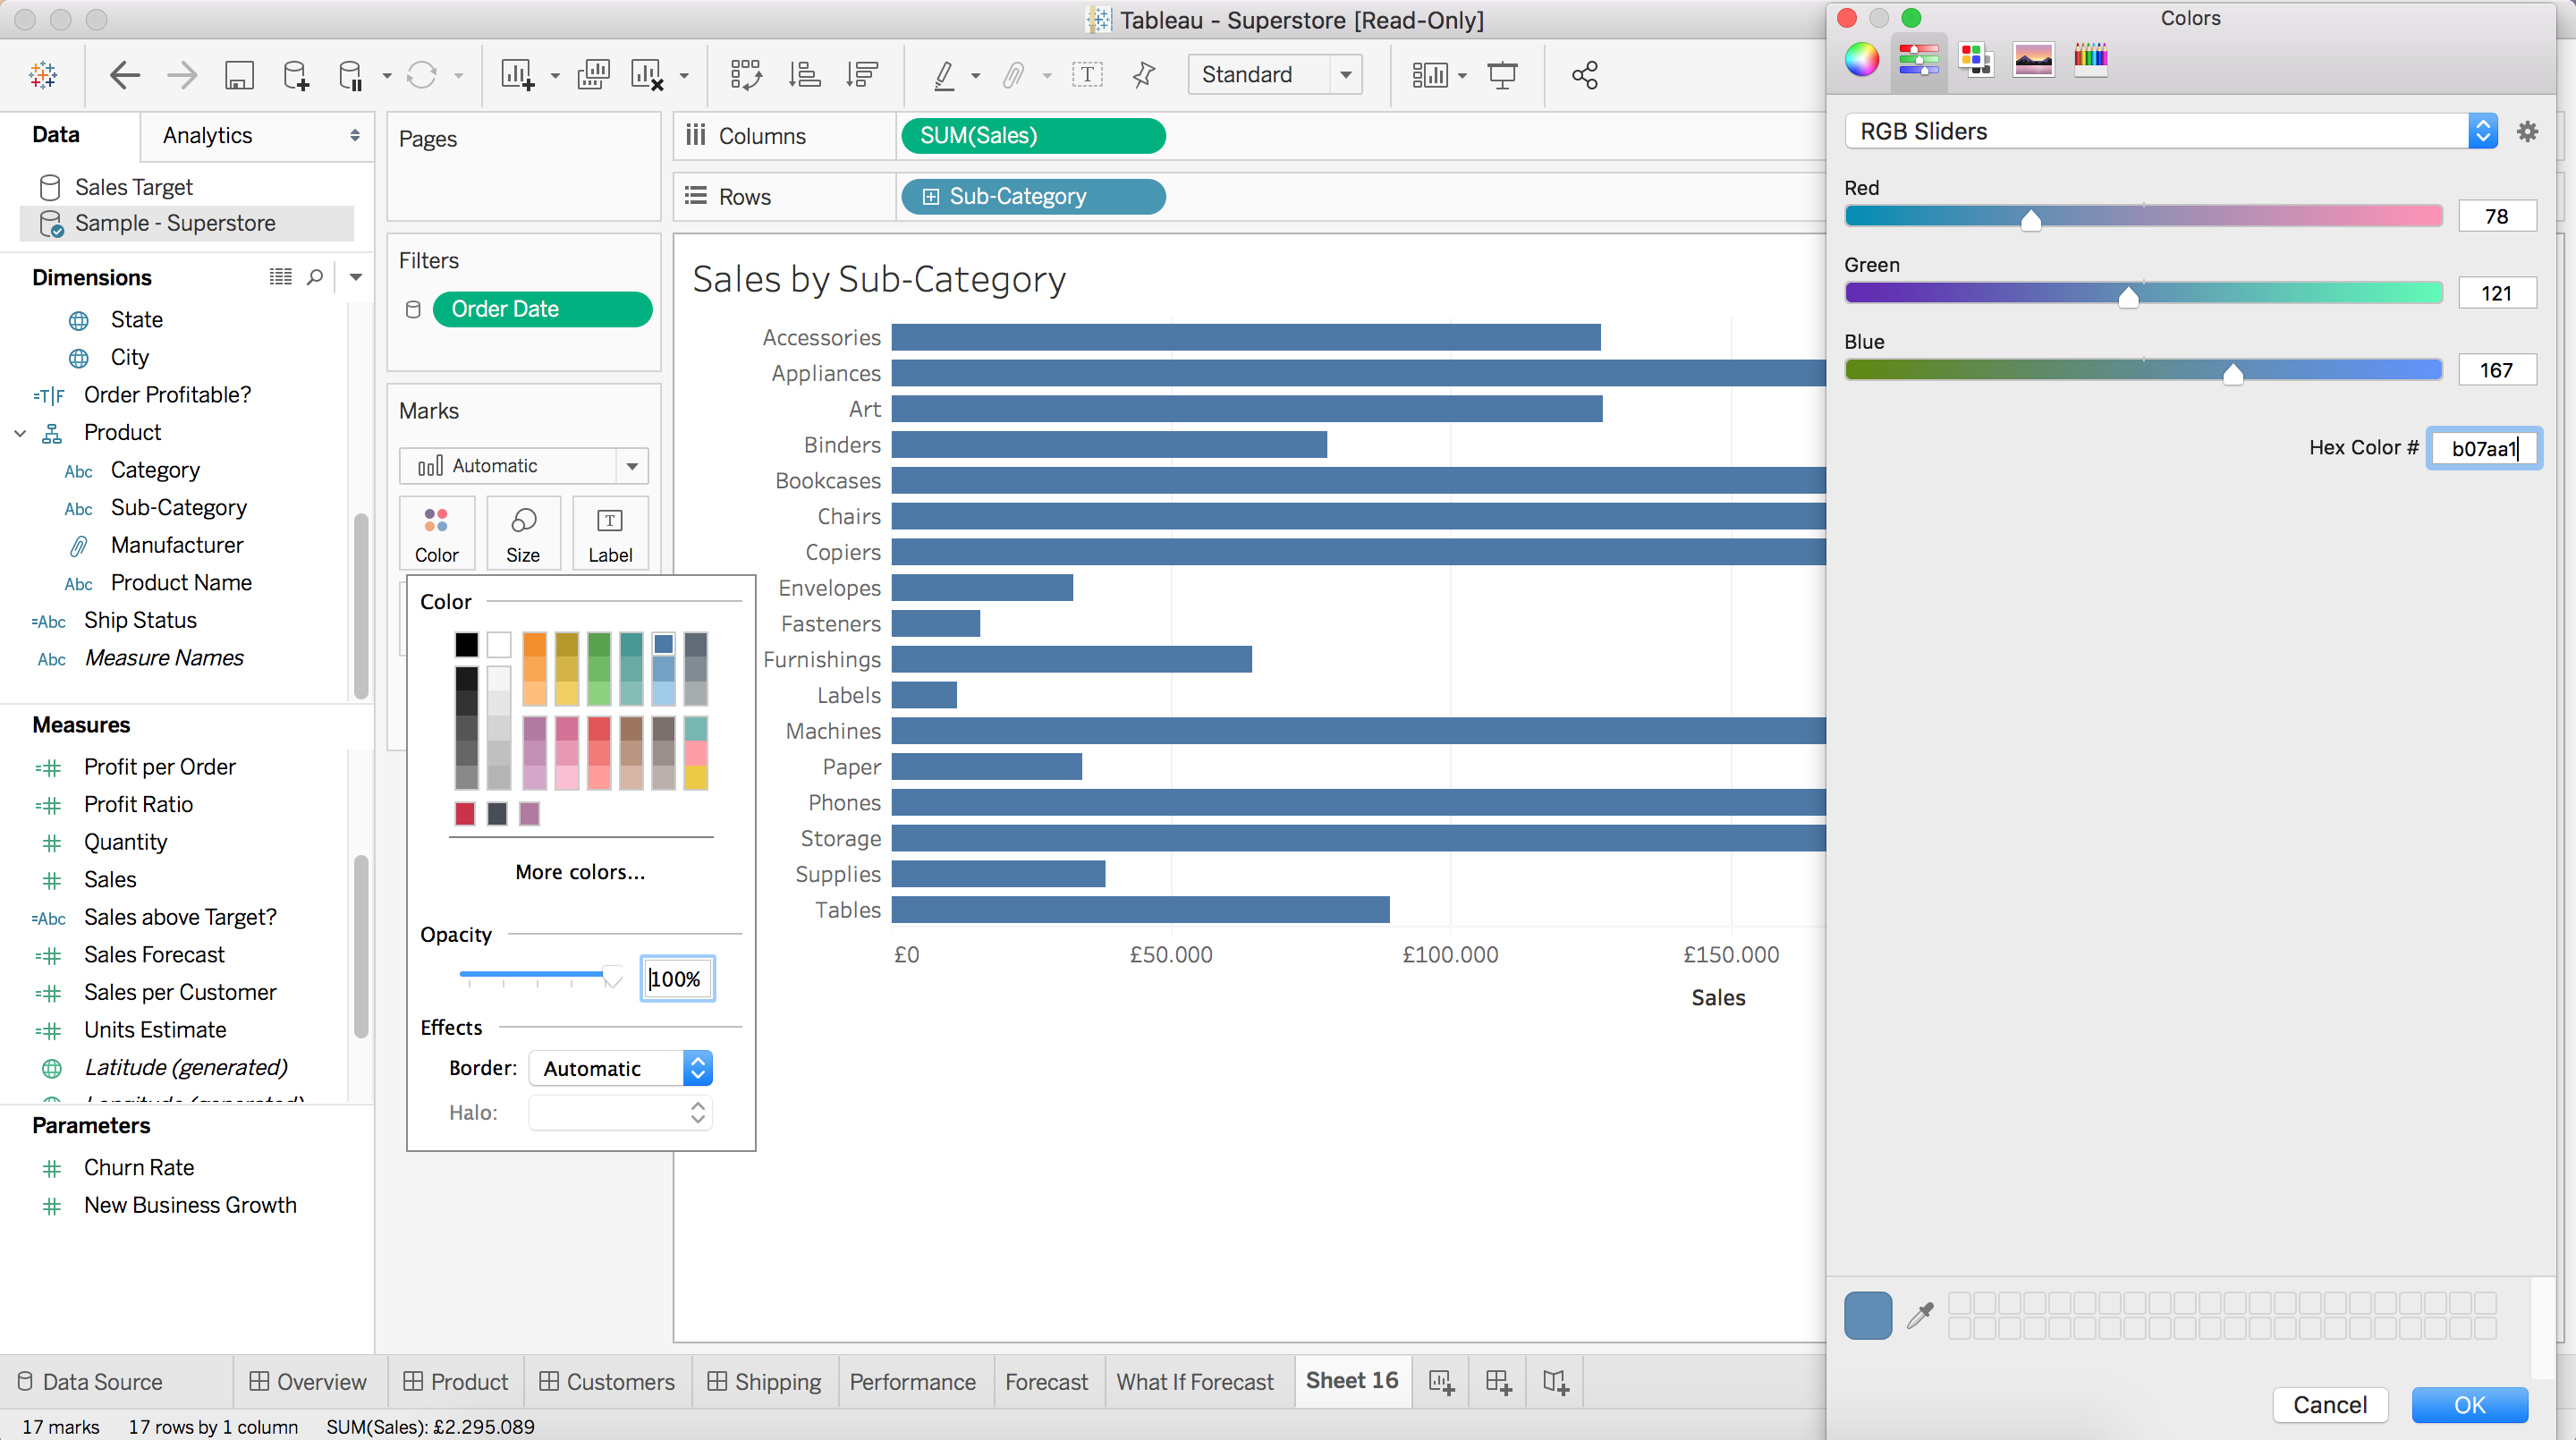
Task: Select the Sample - Superstore data source
Action: pos(186,223)
